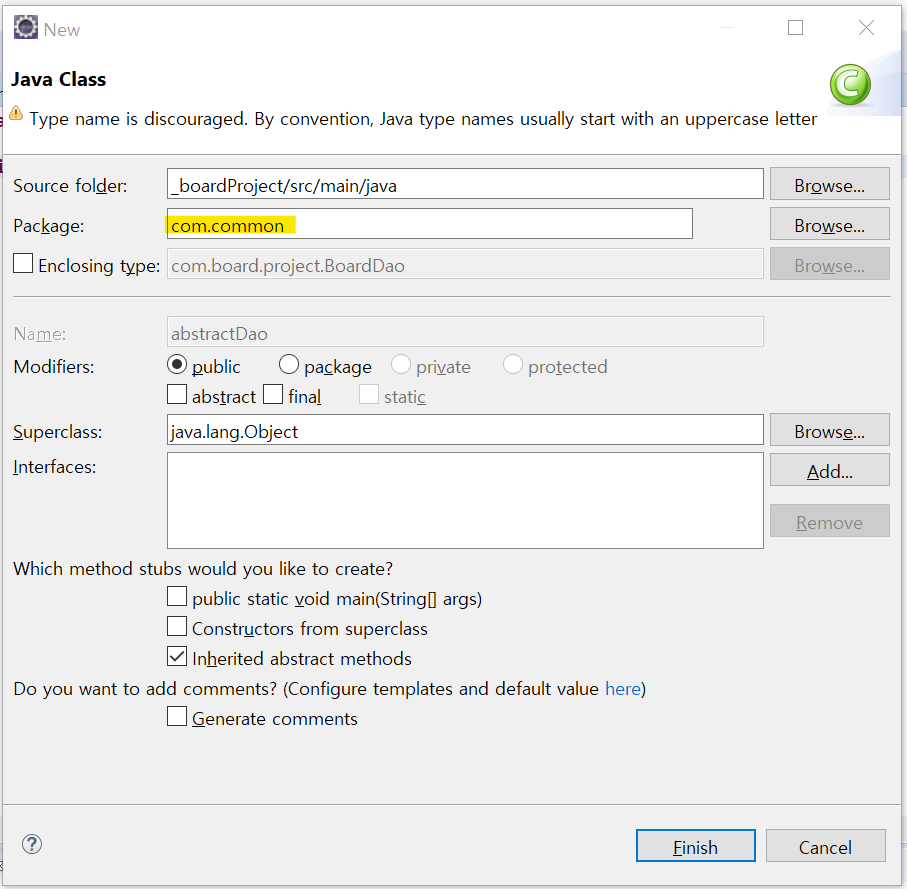
Task: Select the package modifier radio button
Action: click(289, 365)
